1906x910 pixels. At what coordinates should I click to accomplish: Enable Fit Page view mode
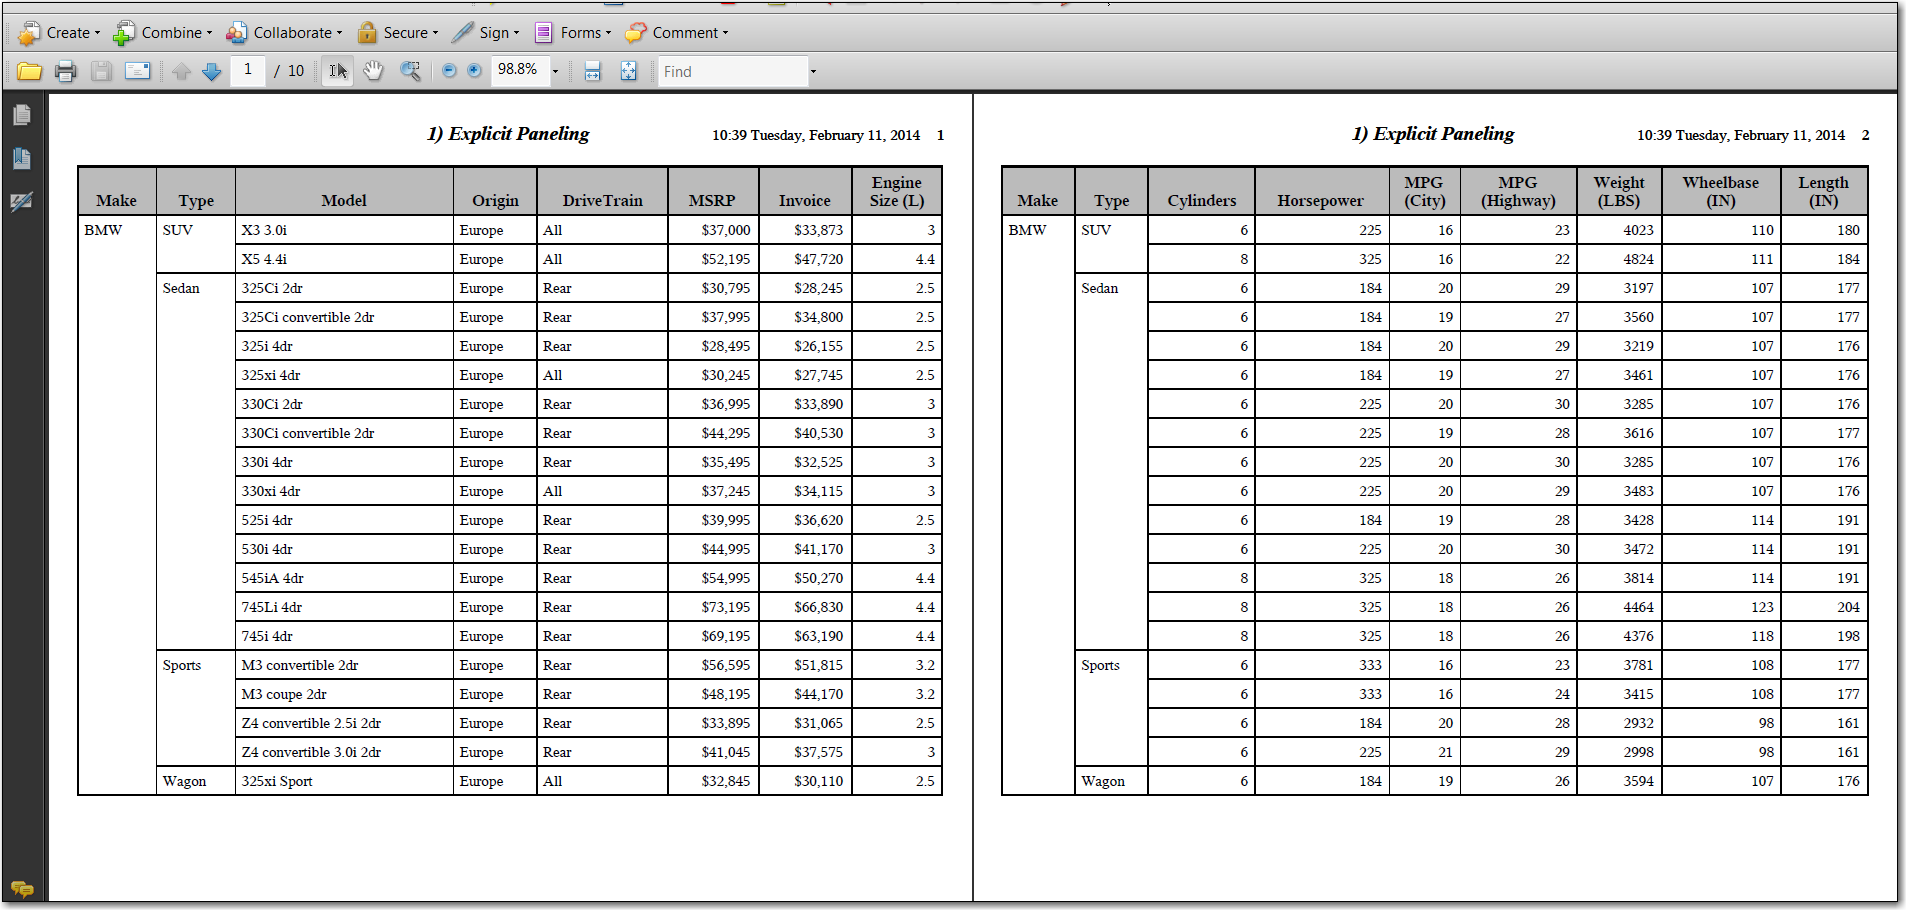629,71
